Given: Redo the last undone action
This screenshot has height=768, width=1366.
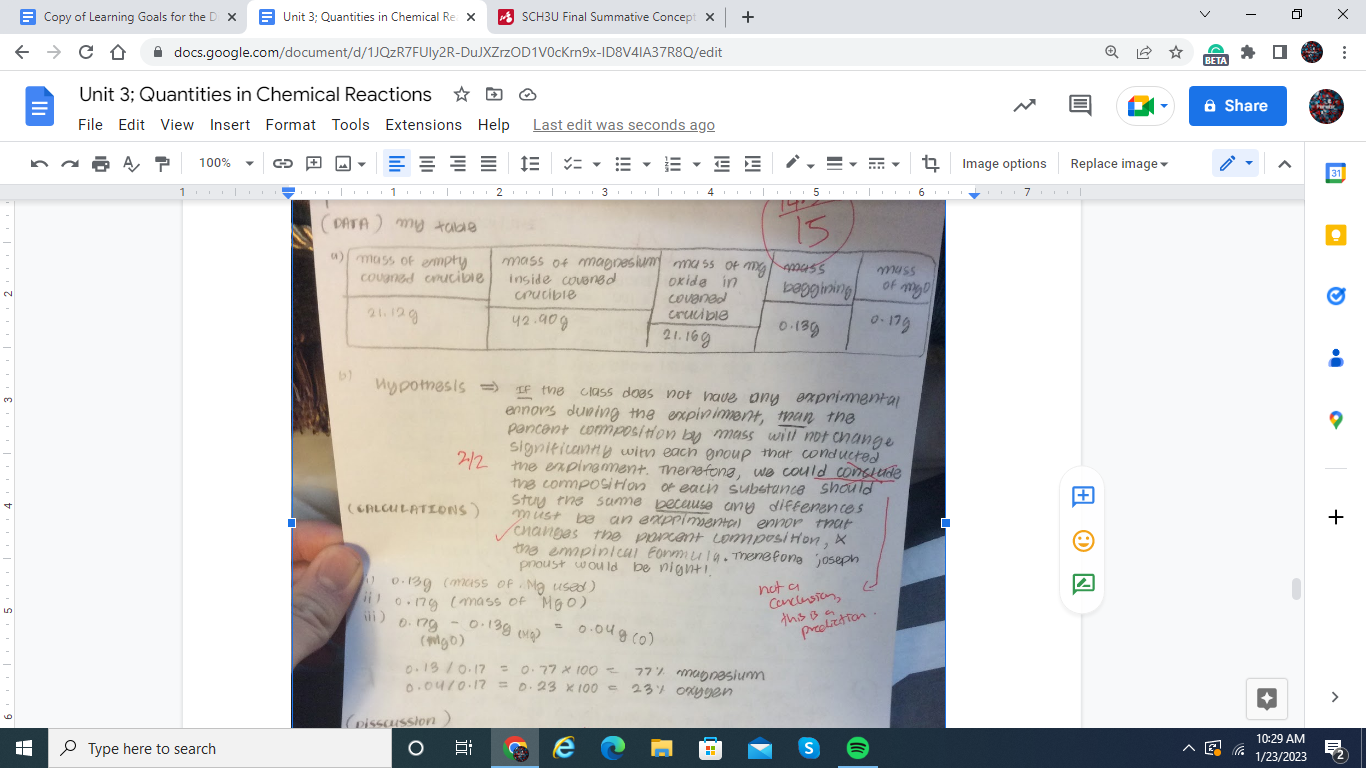Looking at the screenshot, I should click(x=70, y=164).
